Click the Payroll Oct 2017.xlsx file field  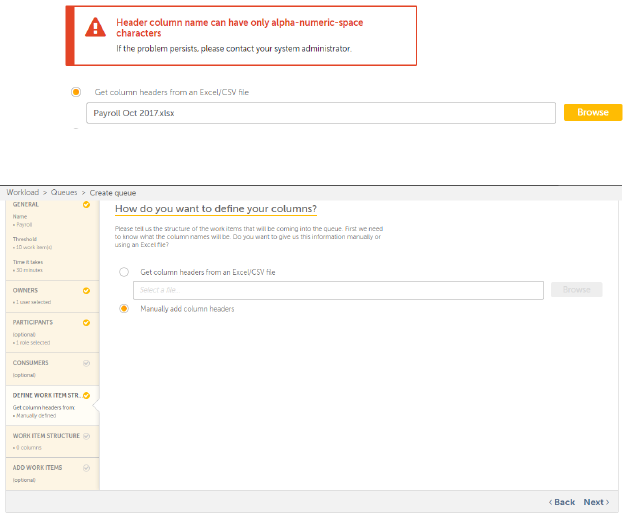pyautogui.click(x=319, y=113)
